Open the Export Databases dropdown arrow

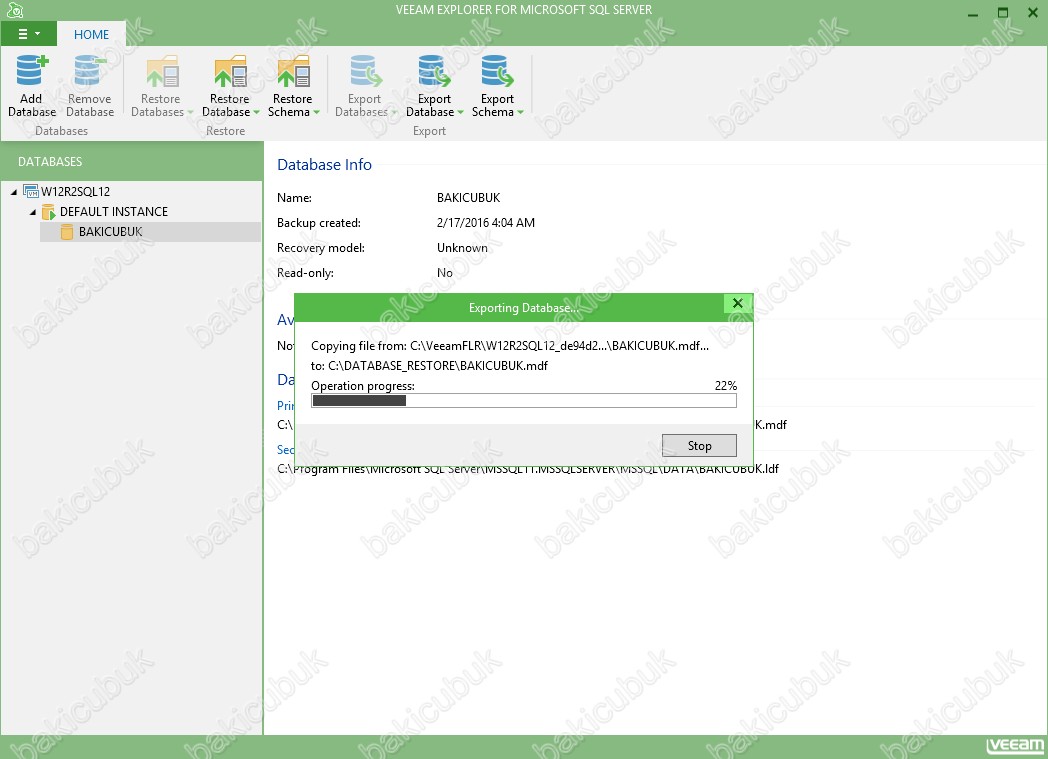pyautogui.click(x=394, y=112)
